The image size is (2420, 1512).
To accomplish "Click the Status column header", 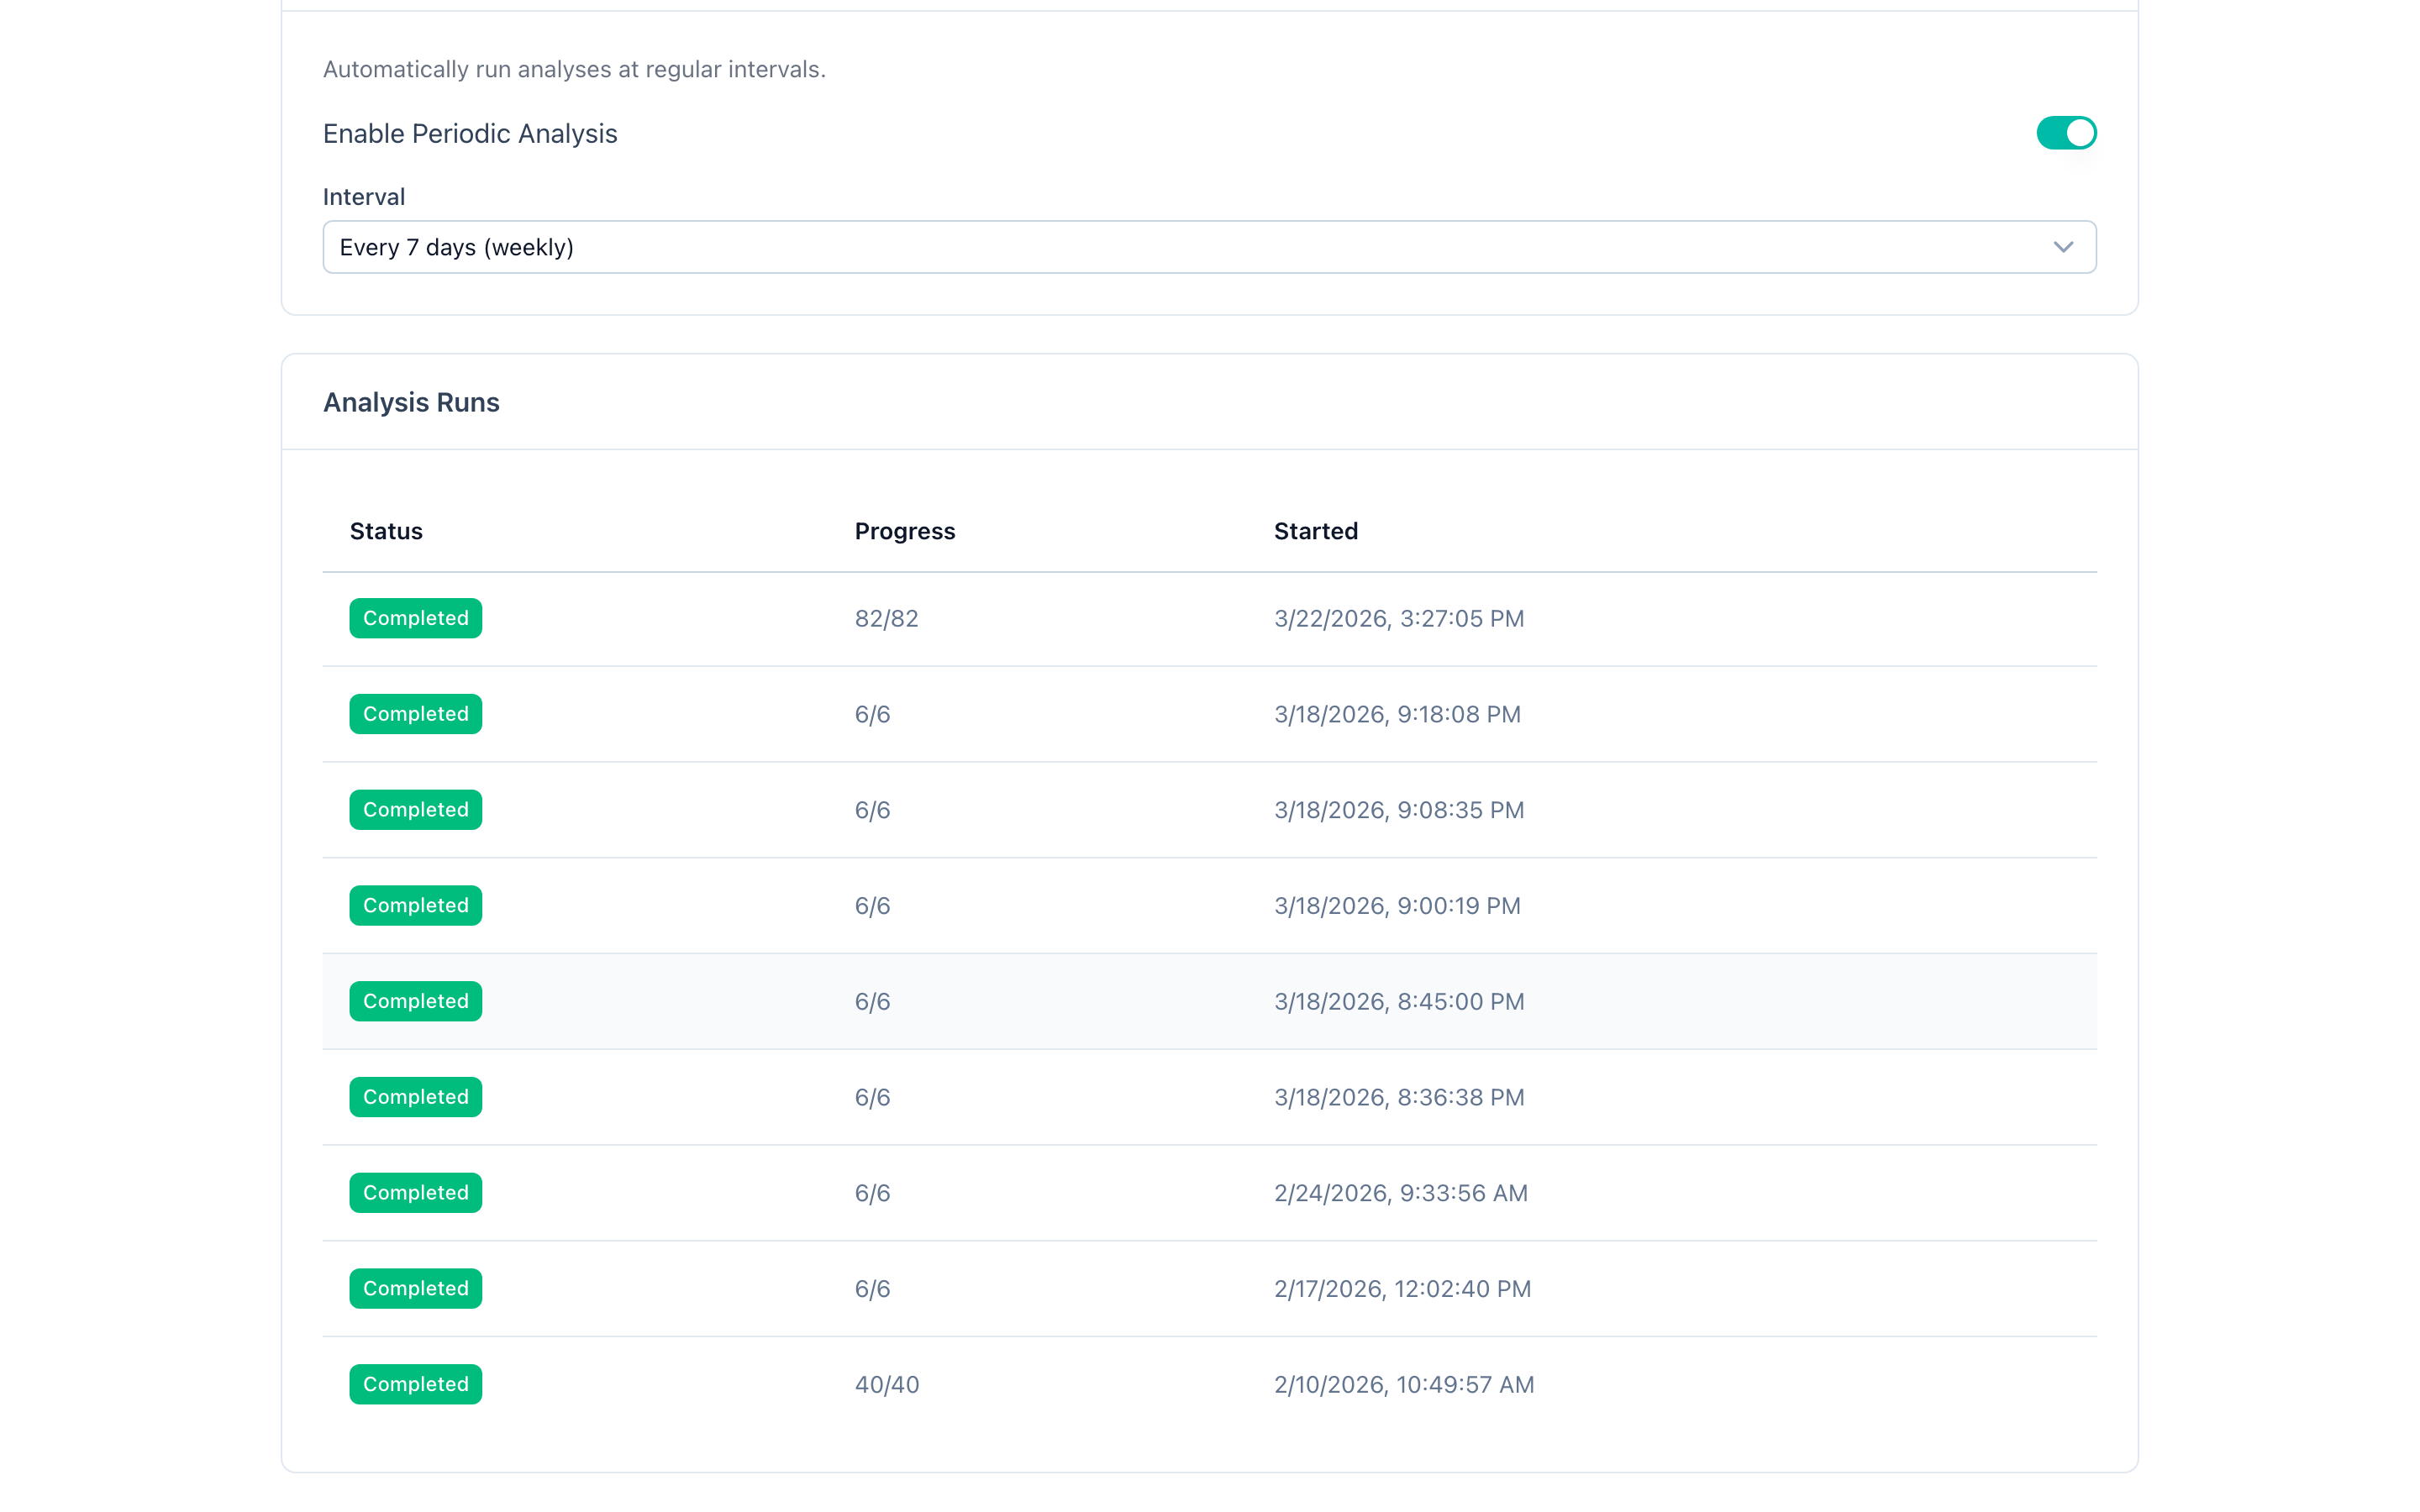I will [386, 531].
